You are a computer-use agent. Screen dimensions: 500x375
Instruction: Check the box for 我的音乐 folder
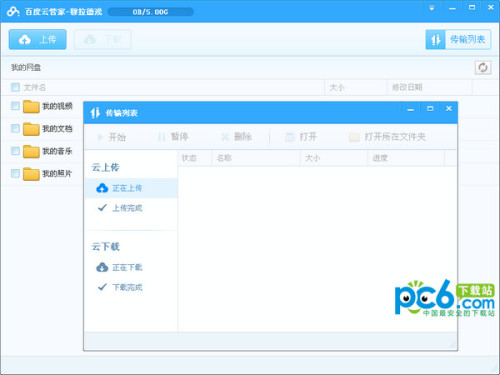tap(15, 151)
